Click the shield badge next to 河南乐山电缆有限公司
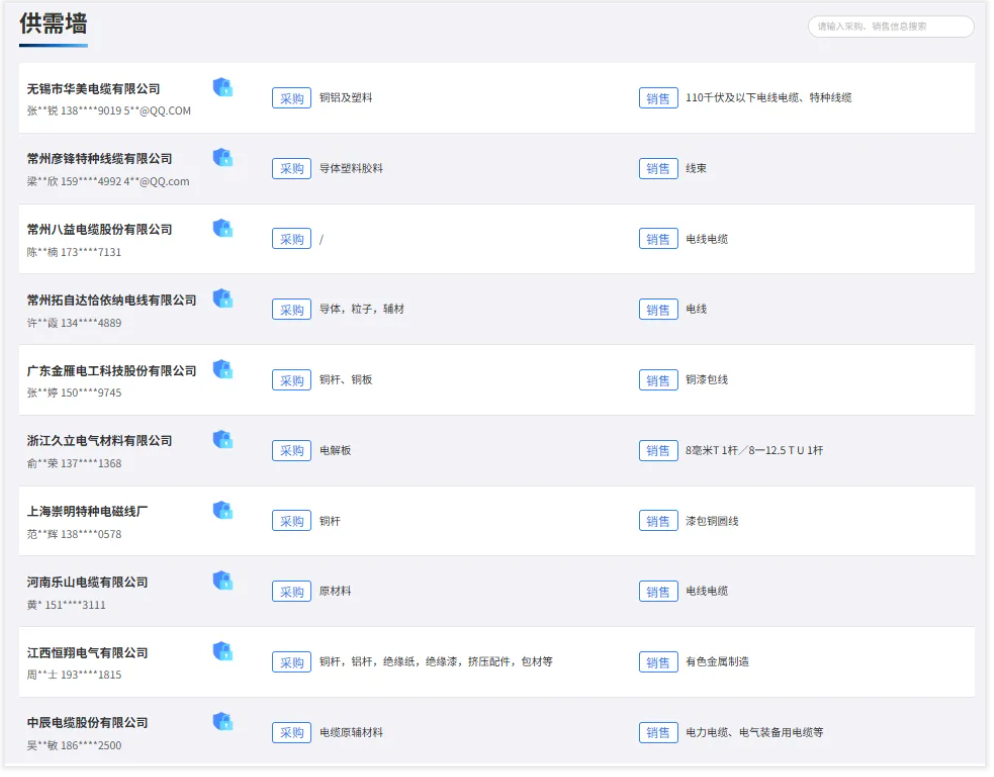Viewport: 994px width, 777px height. tap(223, 581)
